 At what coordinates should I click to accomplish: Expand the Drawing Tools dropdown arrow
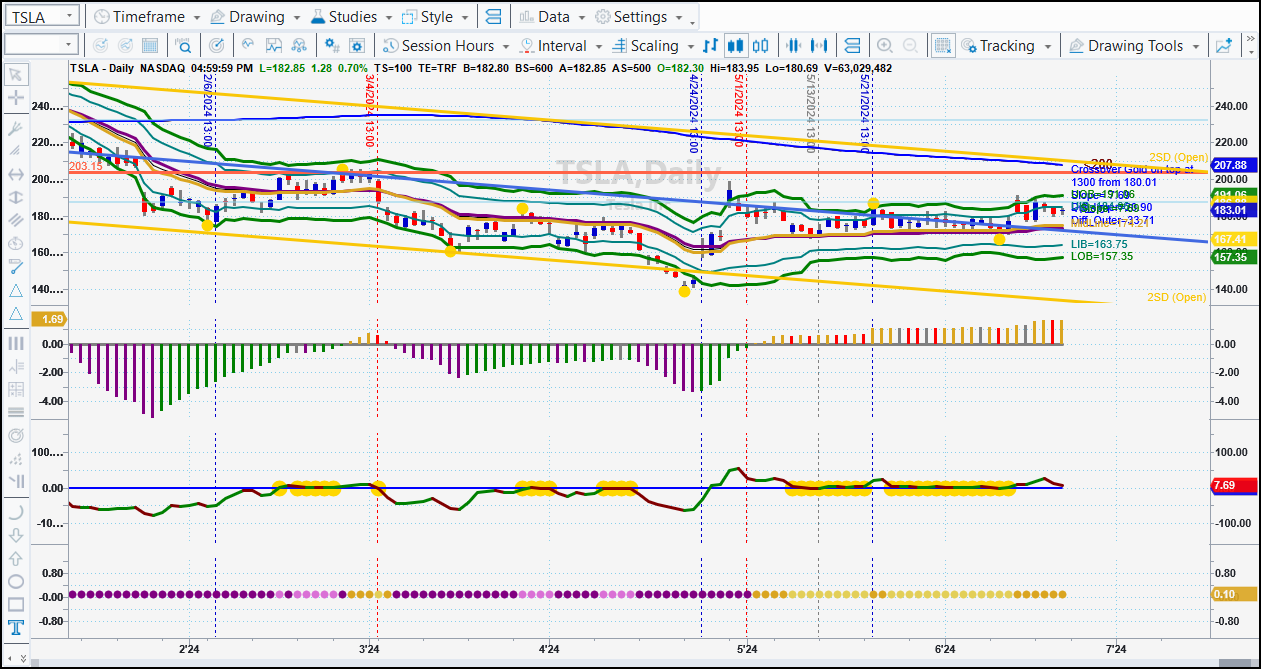[1196, 46]
